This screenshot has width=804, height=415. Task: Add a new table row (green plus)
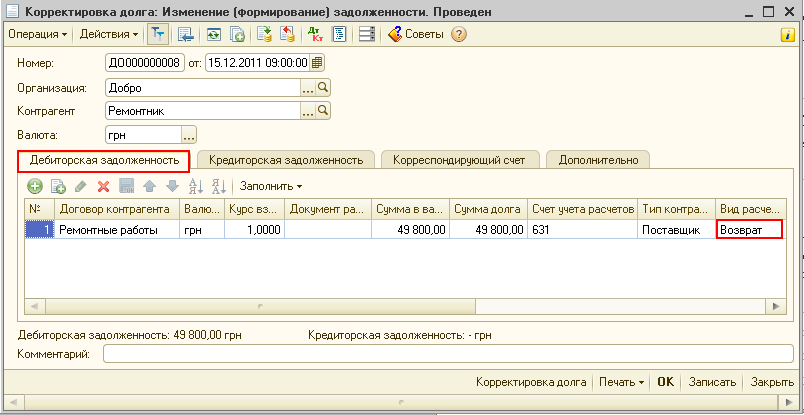point(35,186)
